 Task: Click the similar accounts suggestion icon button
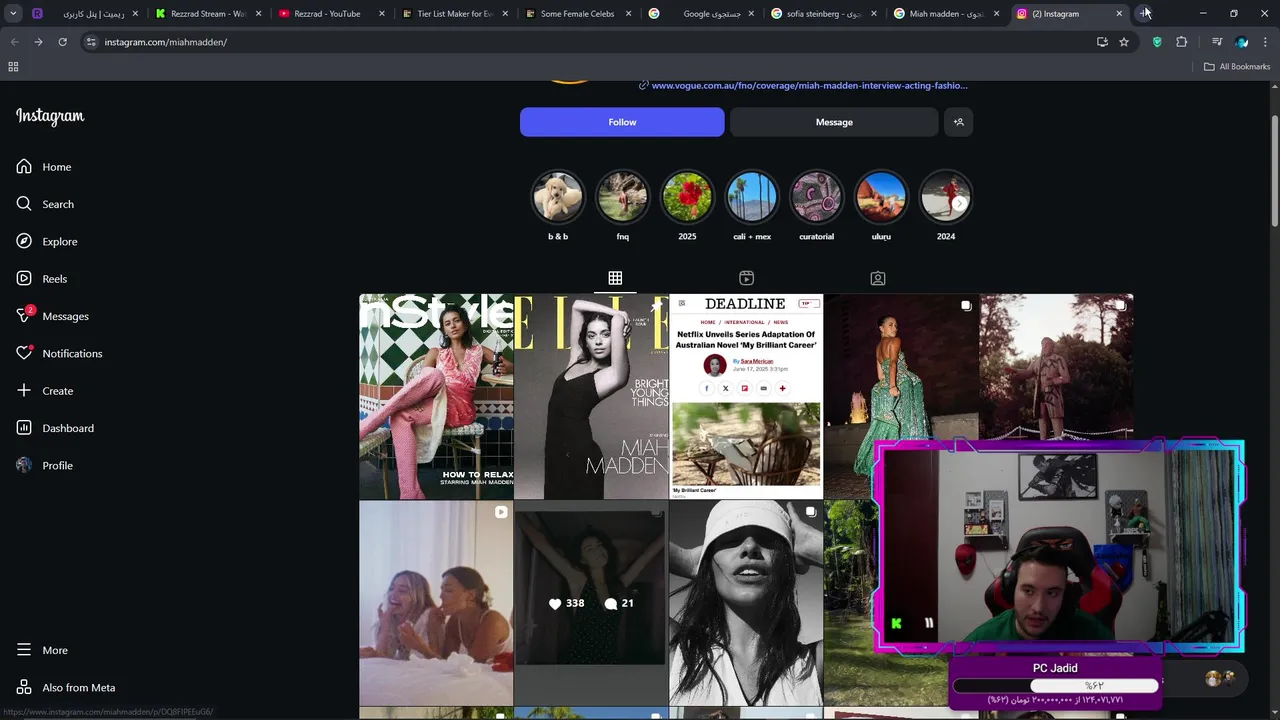[958, 122]
